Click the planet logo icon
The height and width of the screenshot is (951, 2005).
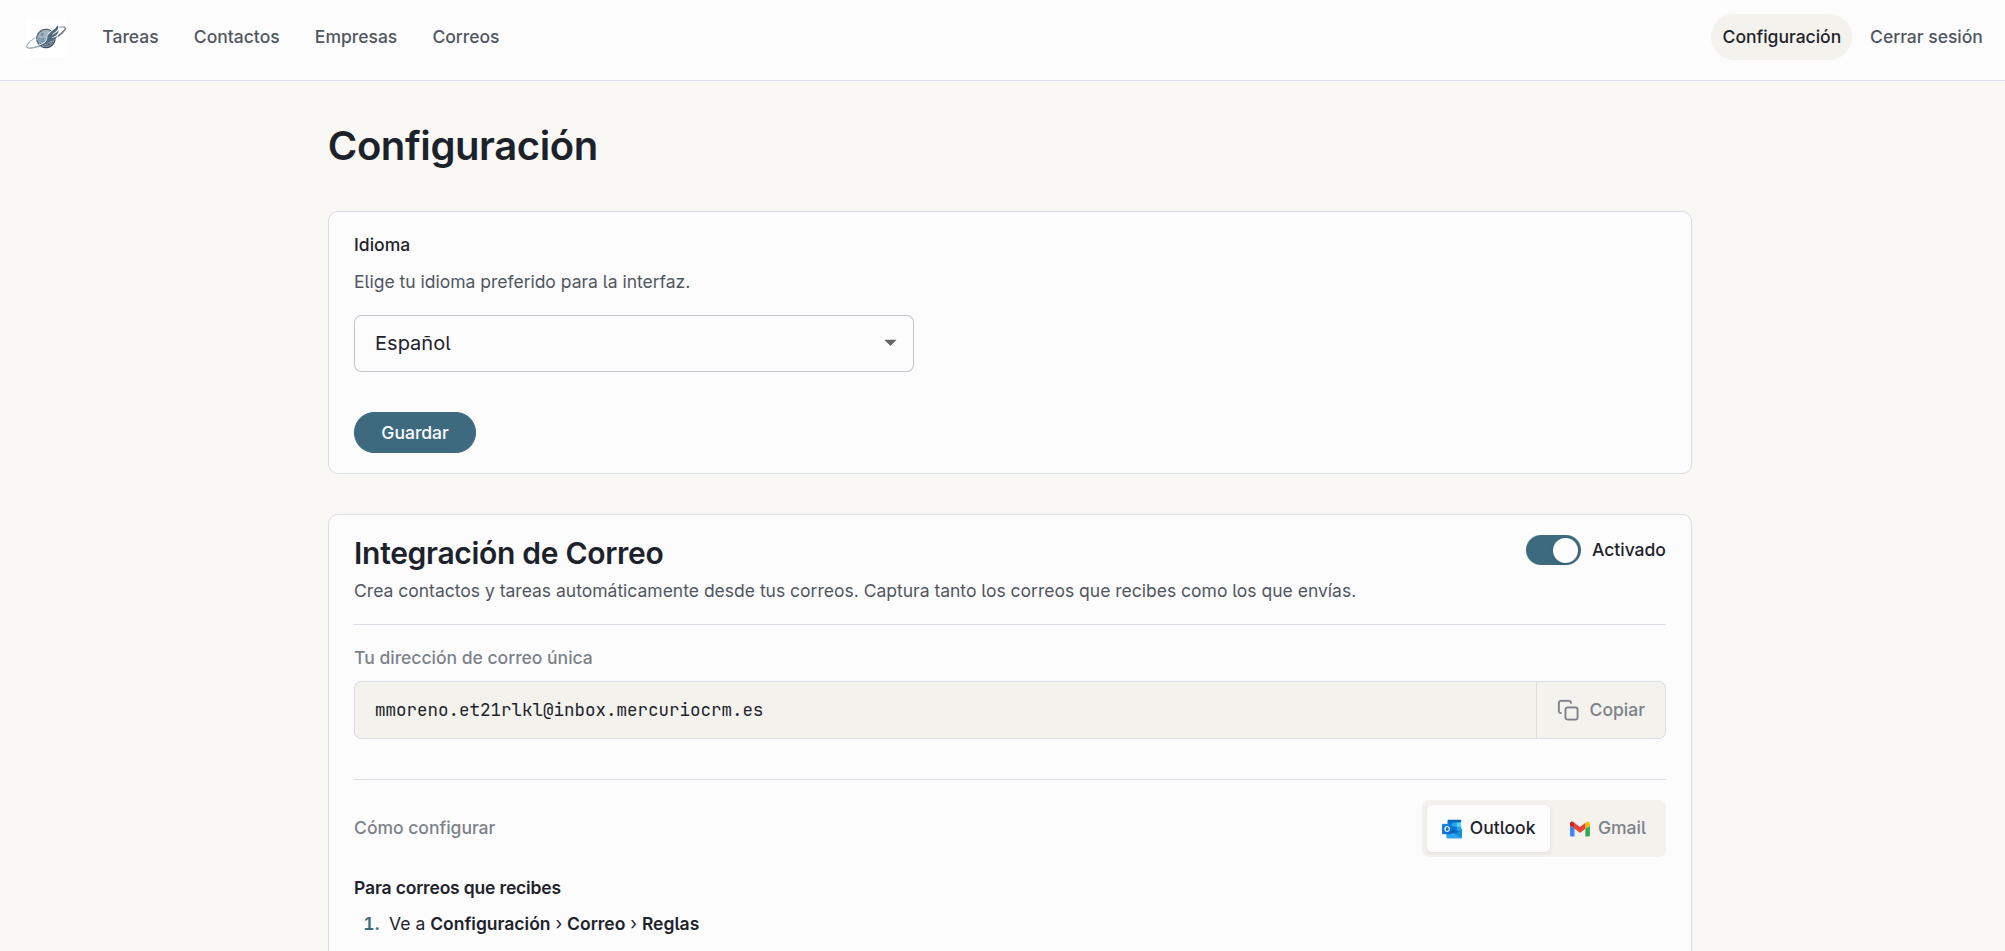pyautogui.click(x=46, y=37)
